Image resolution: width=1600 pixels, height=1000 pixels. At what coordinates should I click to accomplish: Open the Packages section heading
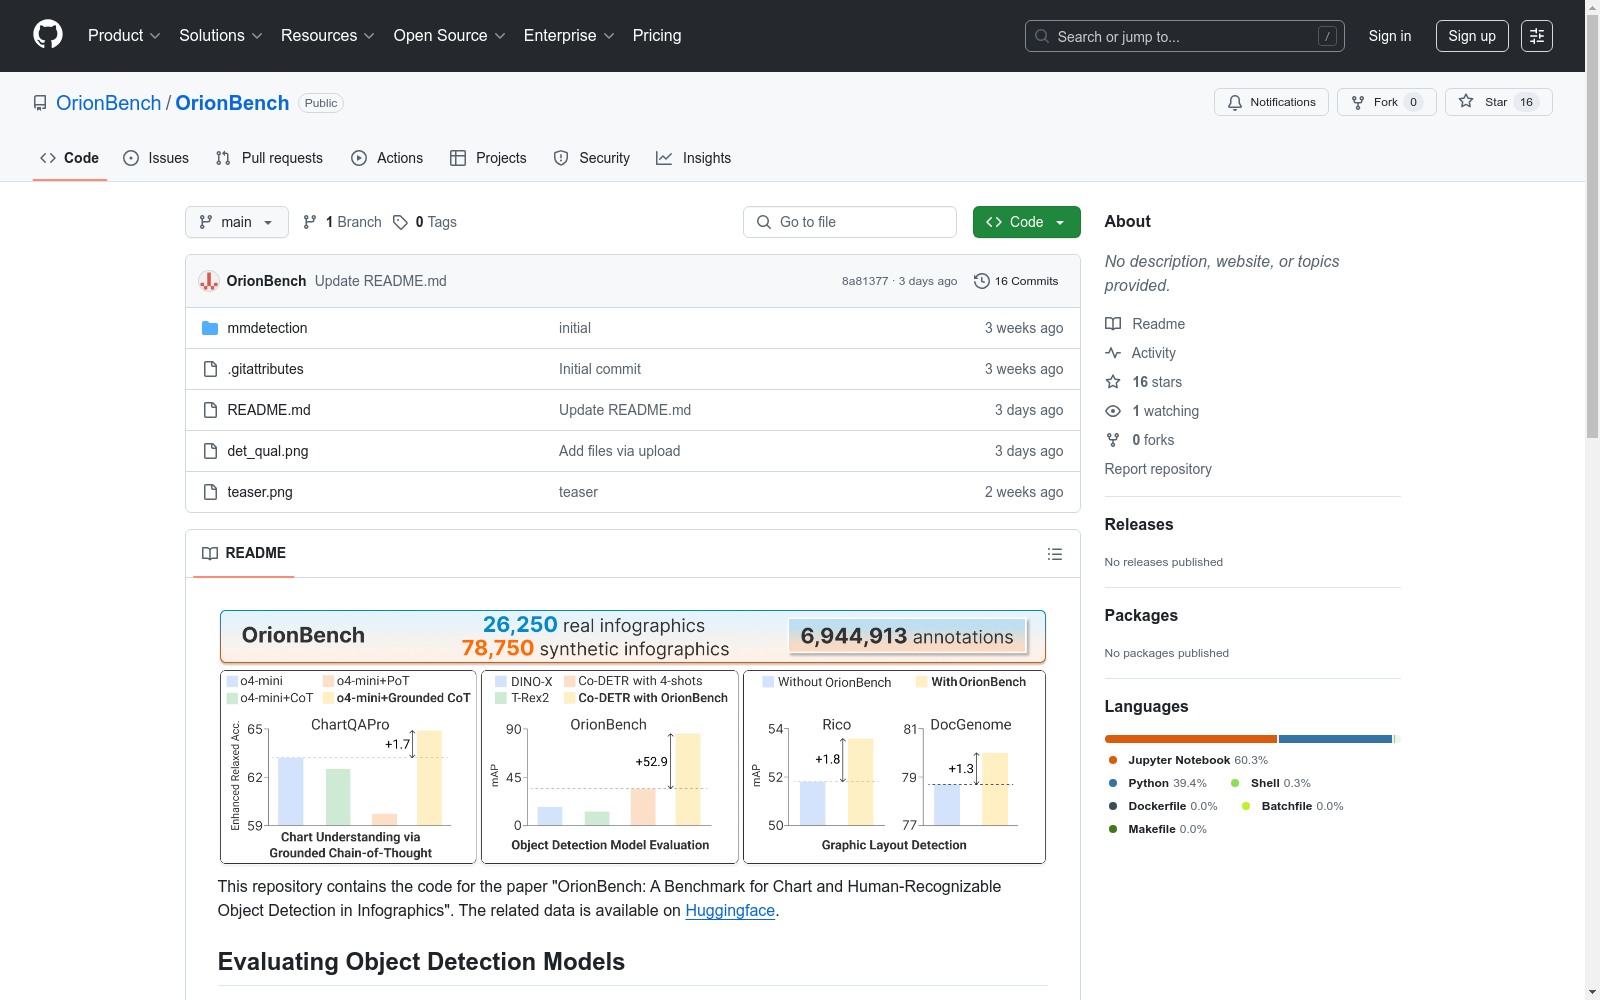(x=1141, y=615)
